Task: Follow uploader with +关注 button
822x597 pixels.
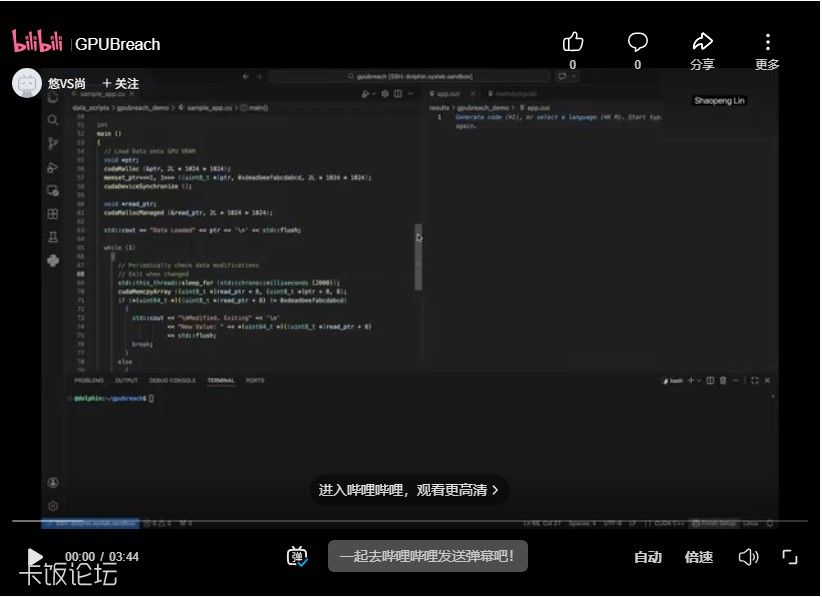Action: tap(120, 84)
